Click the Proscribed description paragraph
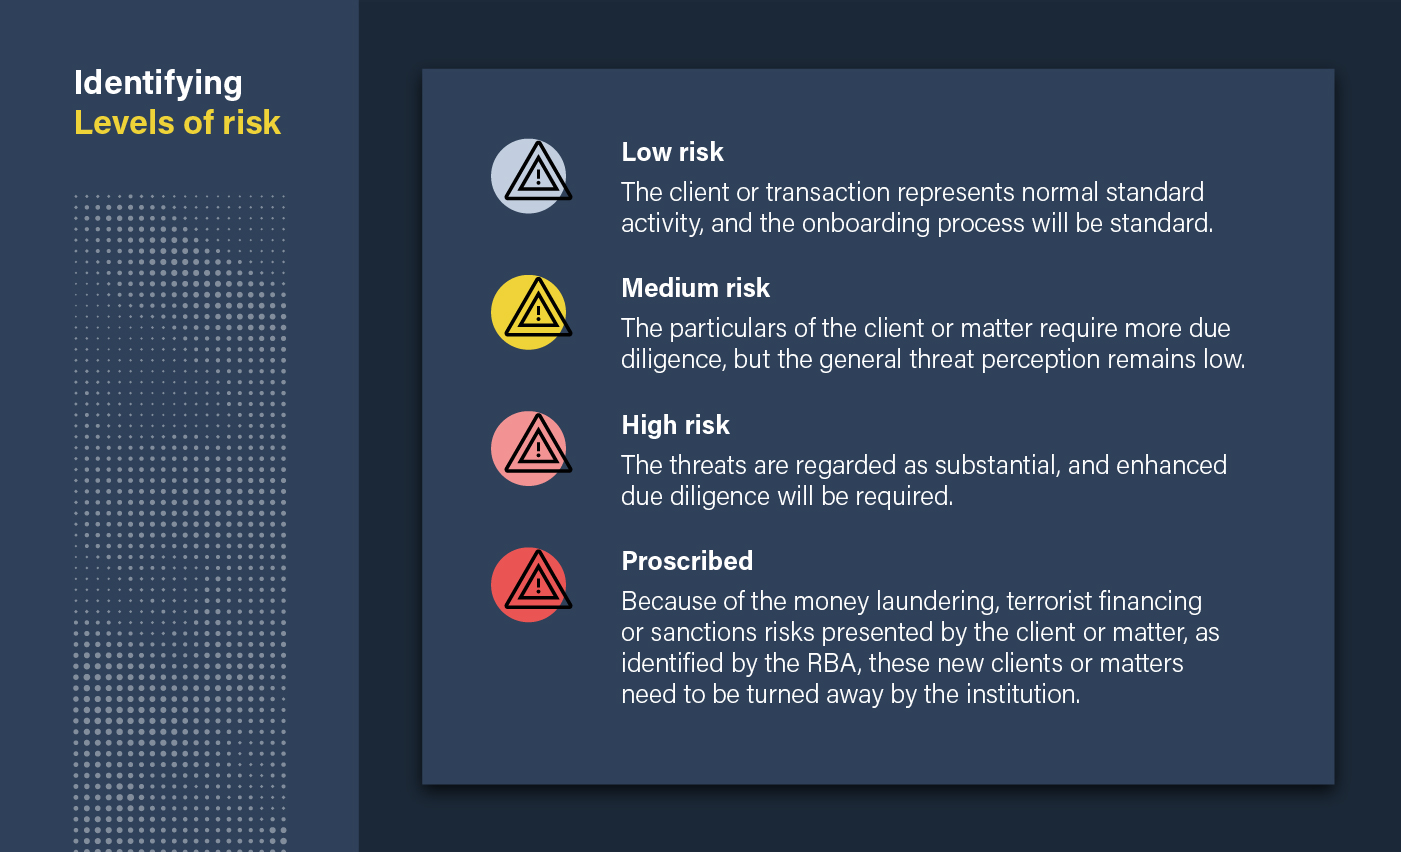The width and height of the screenshot is (1401, 852). pos(920,647)
